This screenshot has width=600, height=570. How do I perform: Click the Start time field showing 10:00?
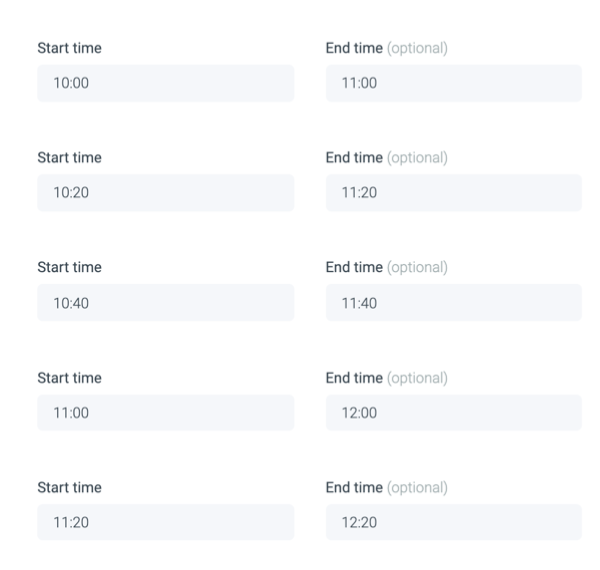click(165, 83)
